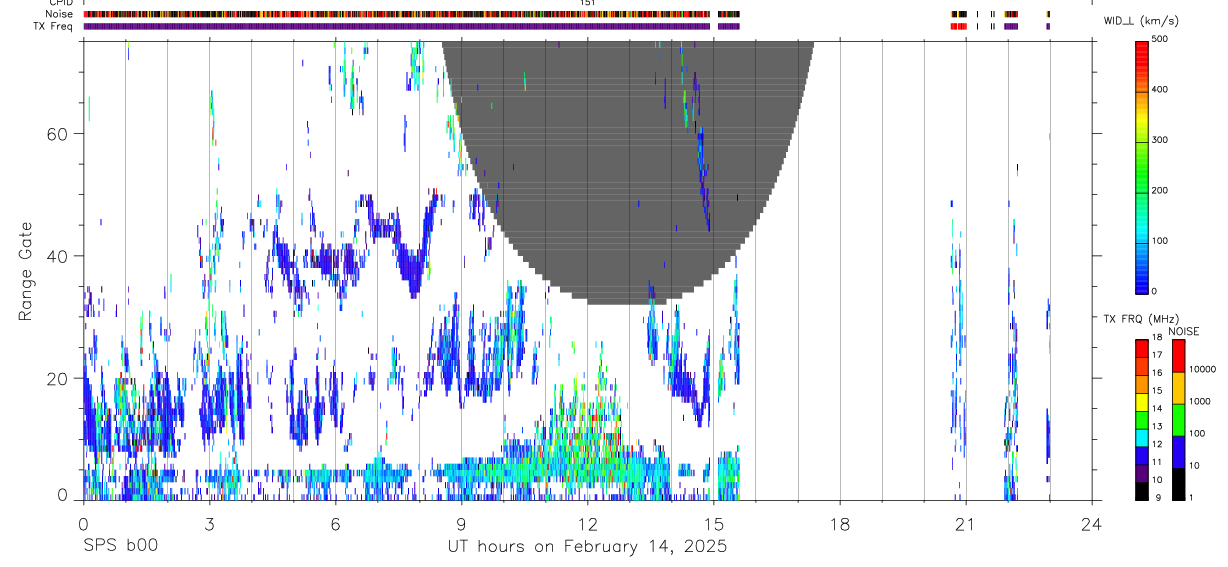The image size is (1228, 567).
Task: Click the 21 tick on UT hours axis
Action: coord(965,522)
